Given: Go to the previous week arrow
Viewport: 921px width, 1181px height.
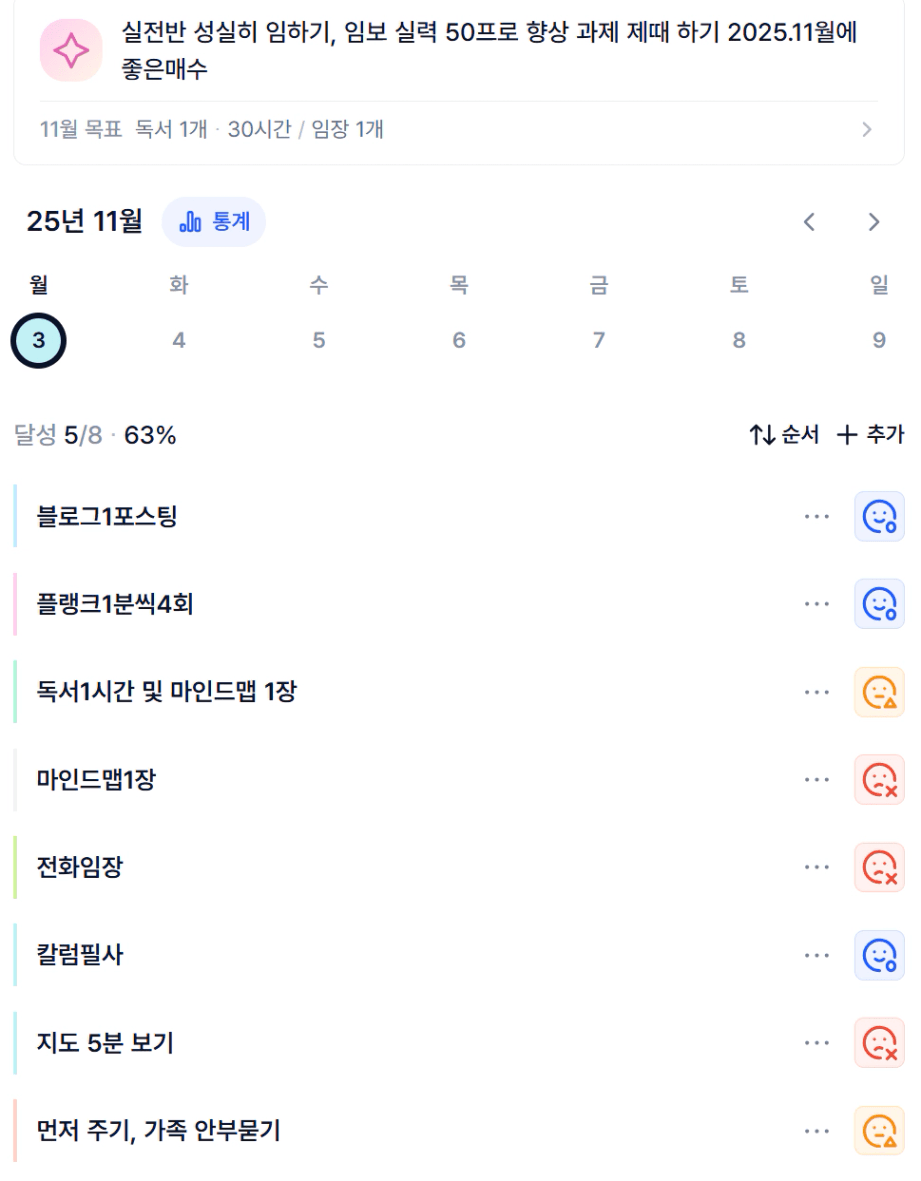Looking at the screenshot, I should tap(810, 222).
